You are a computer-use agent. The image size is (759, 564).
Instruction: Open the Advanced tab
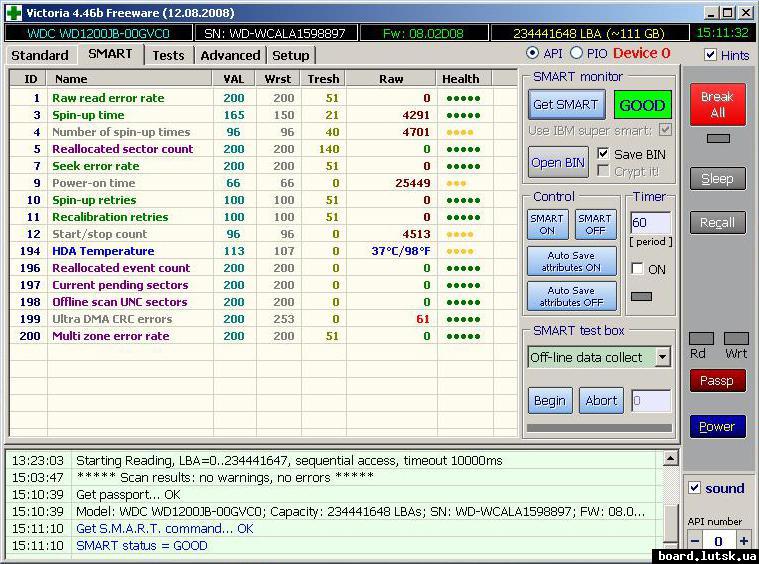coord(230,55)
